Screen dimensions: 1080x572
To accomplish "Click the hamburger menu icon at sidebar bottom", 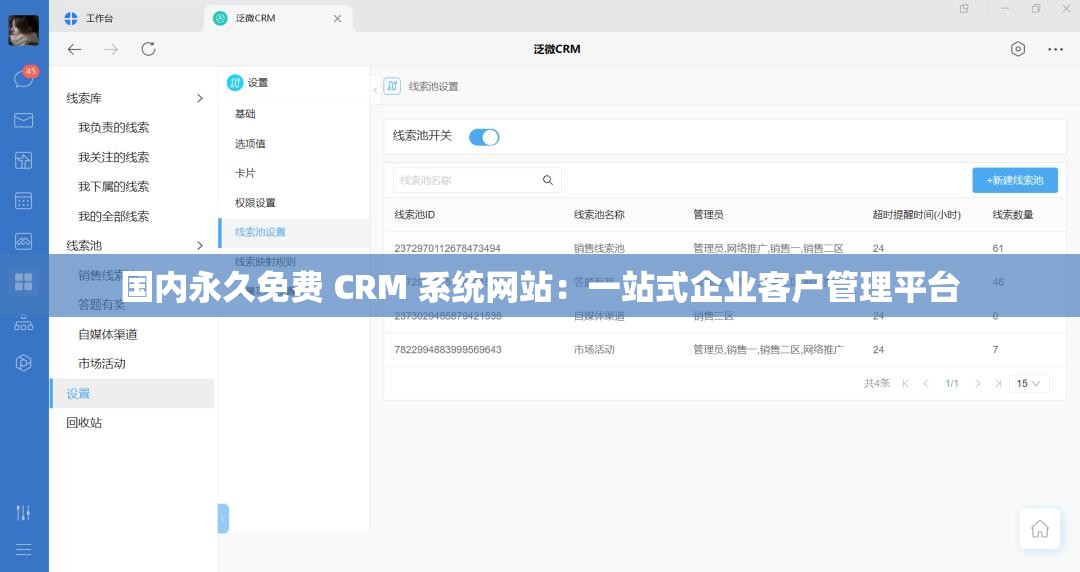I will (23, 549).
